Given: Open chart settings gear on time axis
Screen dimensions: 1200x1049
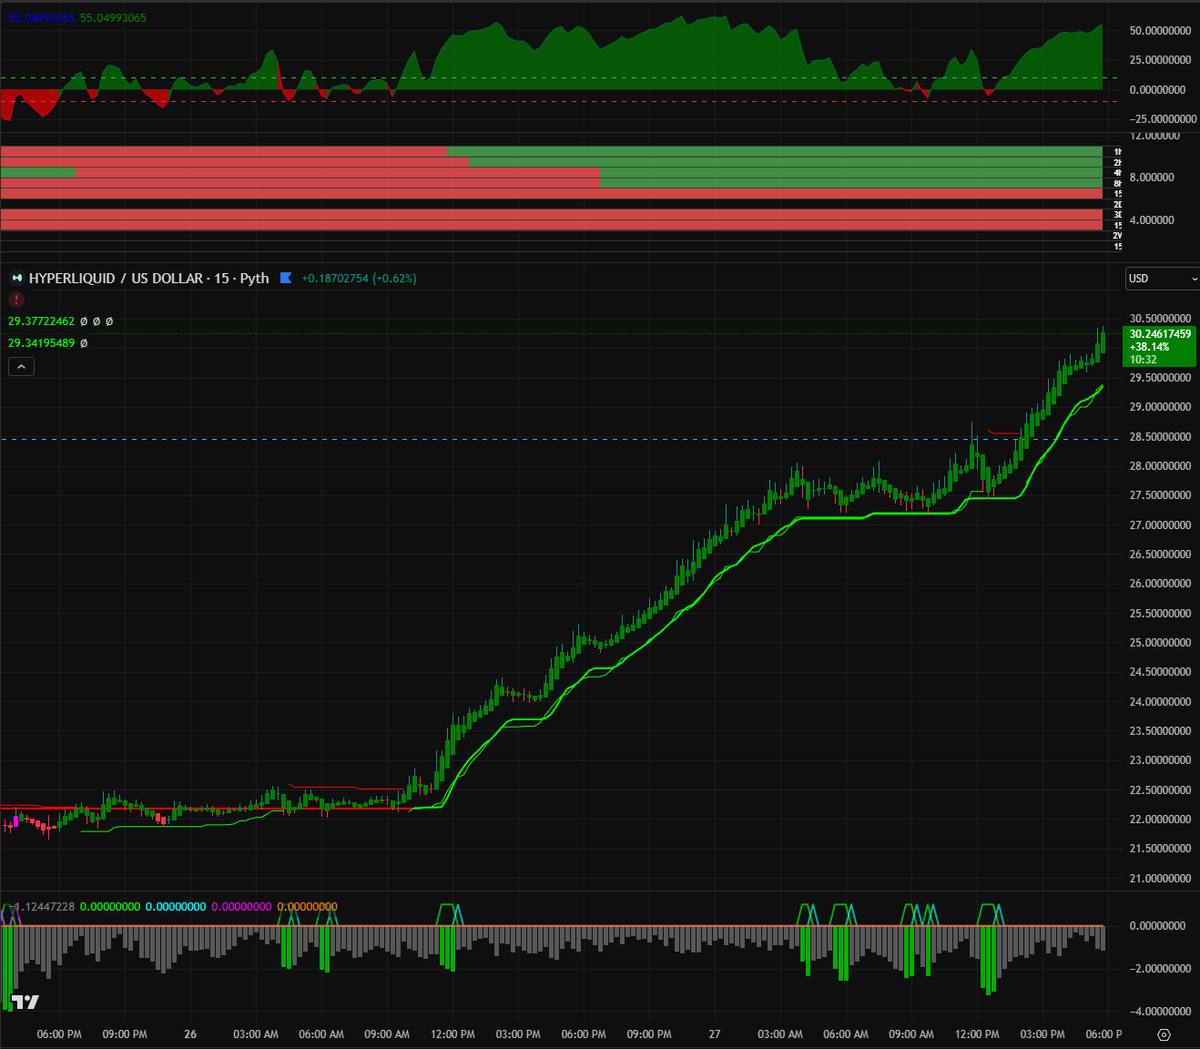Looking at the screenshot, I should click(x=1163, y=1034).
